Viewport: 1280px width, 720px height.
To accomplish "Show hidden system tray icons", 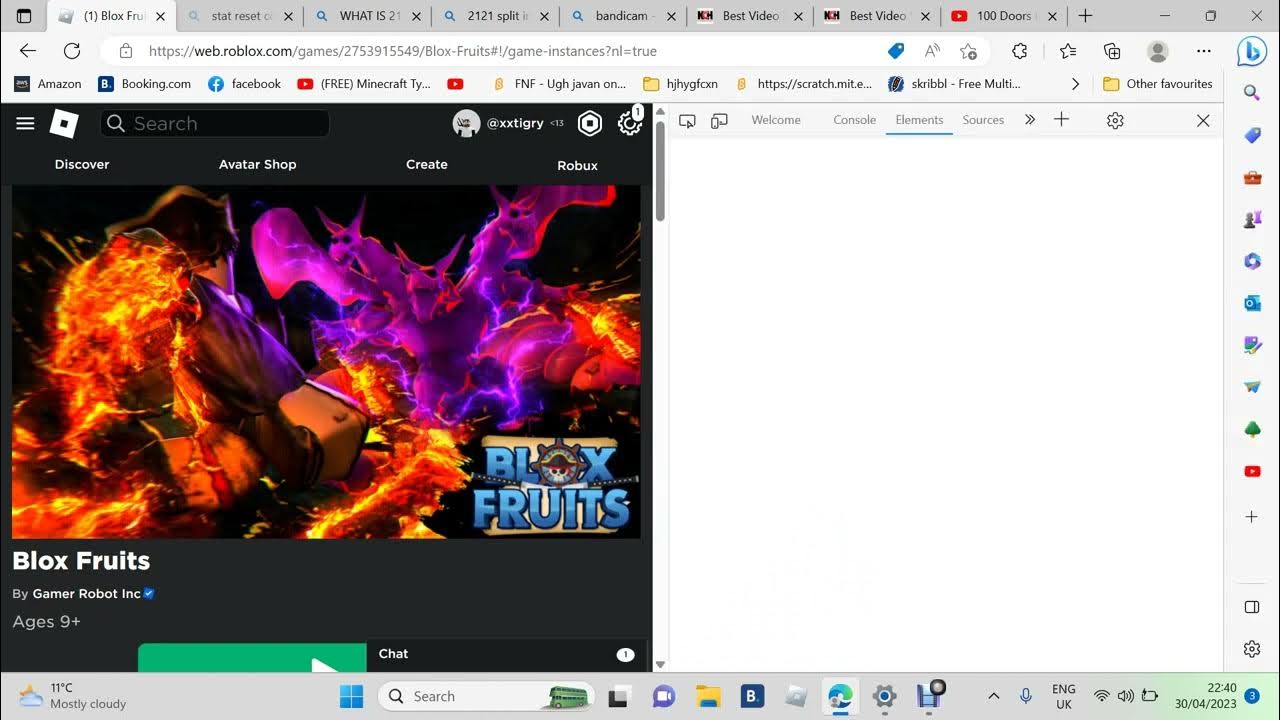I will (993, 696).
